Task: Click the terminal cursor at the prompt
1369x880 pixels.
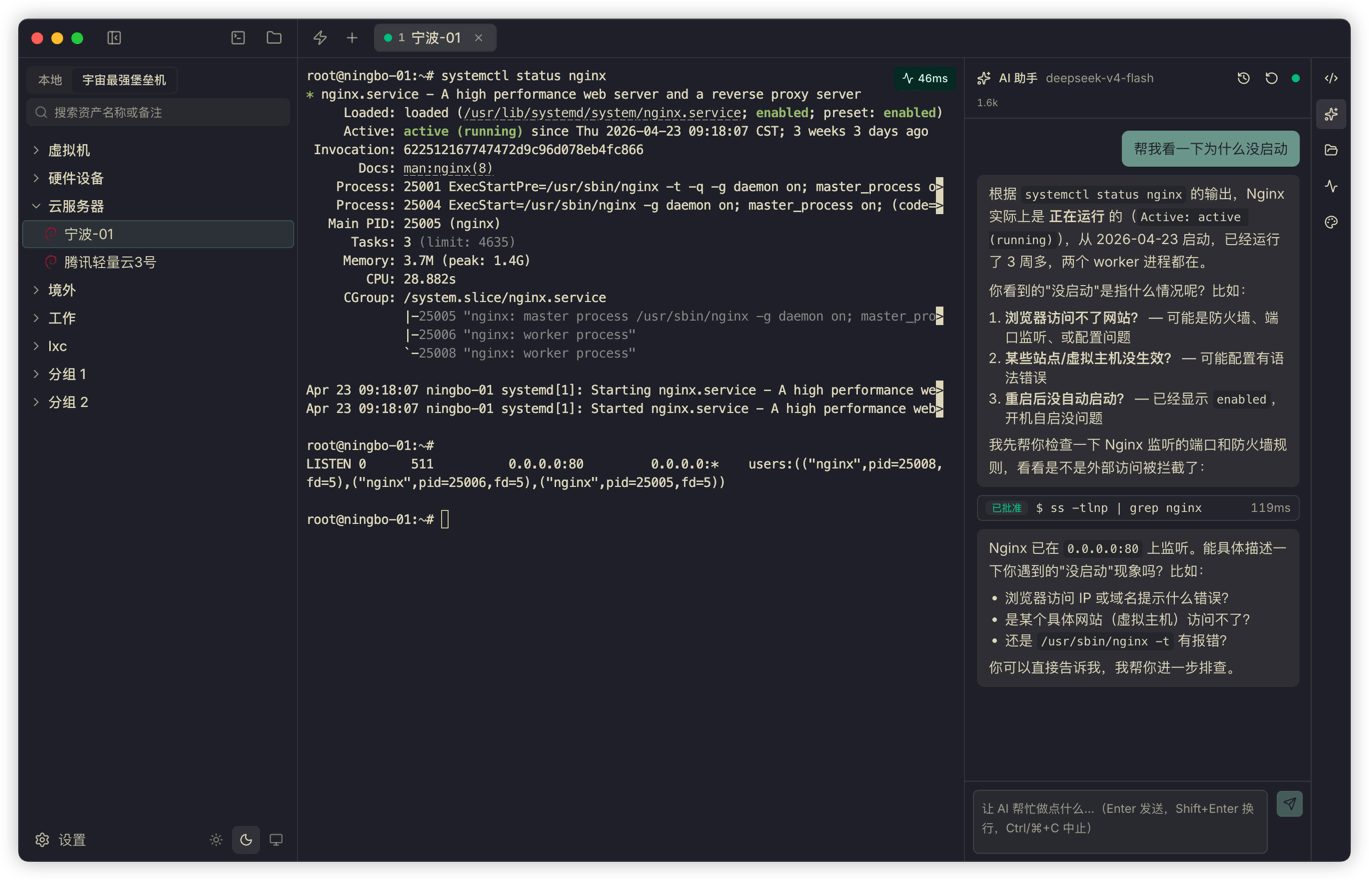Action: [445, 519]
